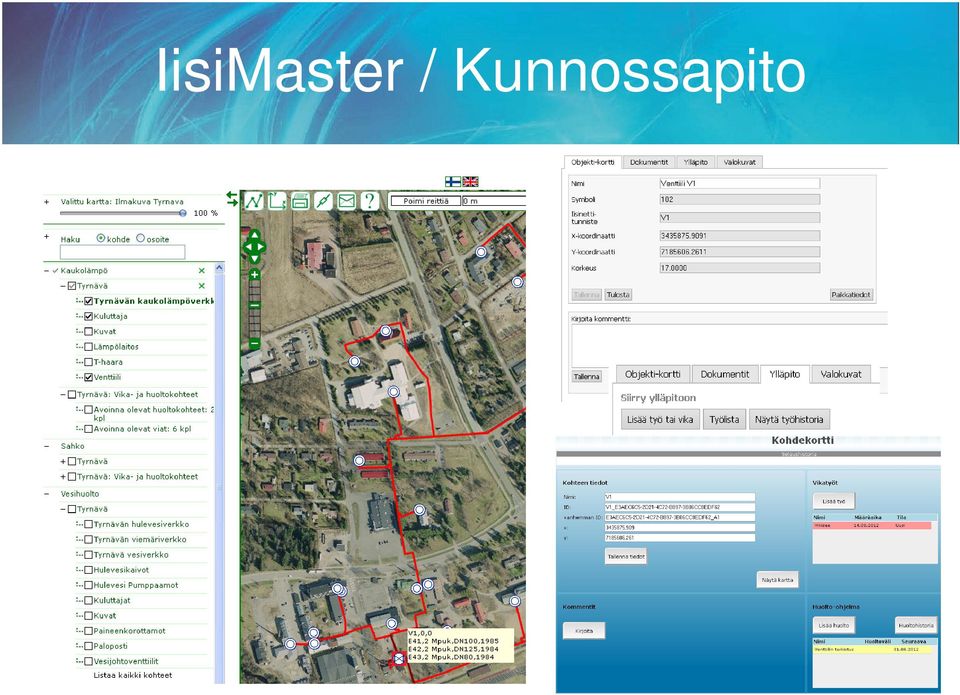Screen dimensions: 960x695
Task: Open the upper Dokumentit tab
Action: pos(649,162)
